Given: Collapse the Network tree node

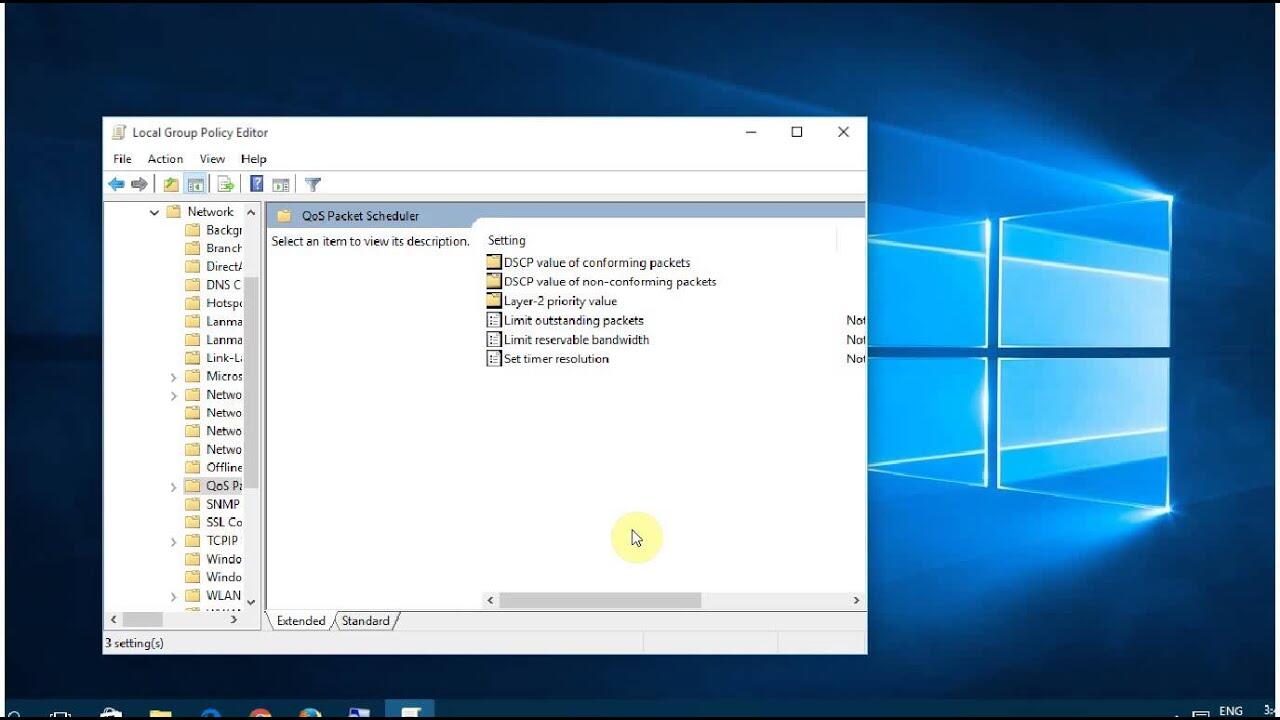Looking at the screenshot, I should [x=154, y=212].
